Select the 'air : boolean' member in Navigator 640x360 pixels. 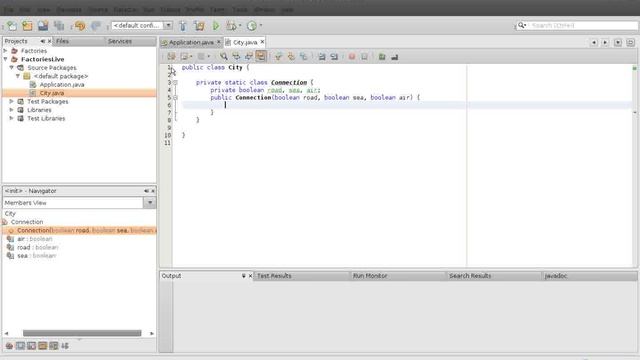coord(35,239)
